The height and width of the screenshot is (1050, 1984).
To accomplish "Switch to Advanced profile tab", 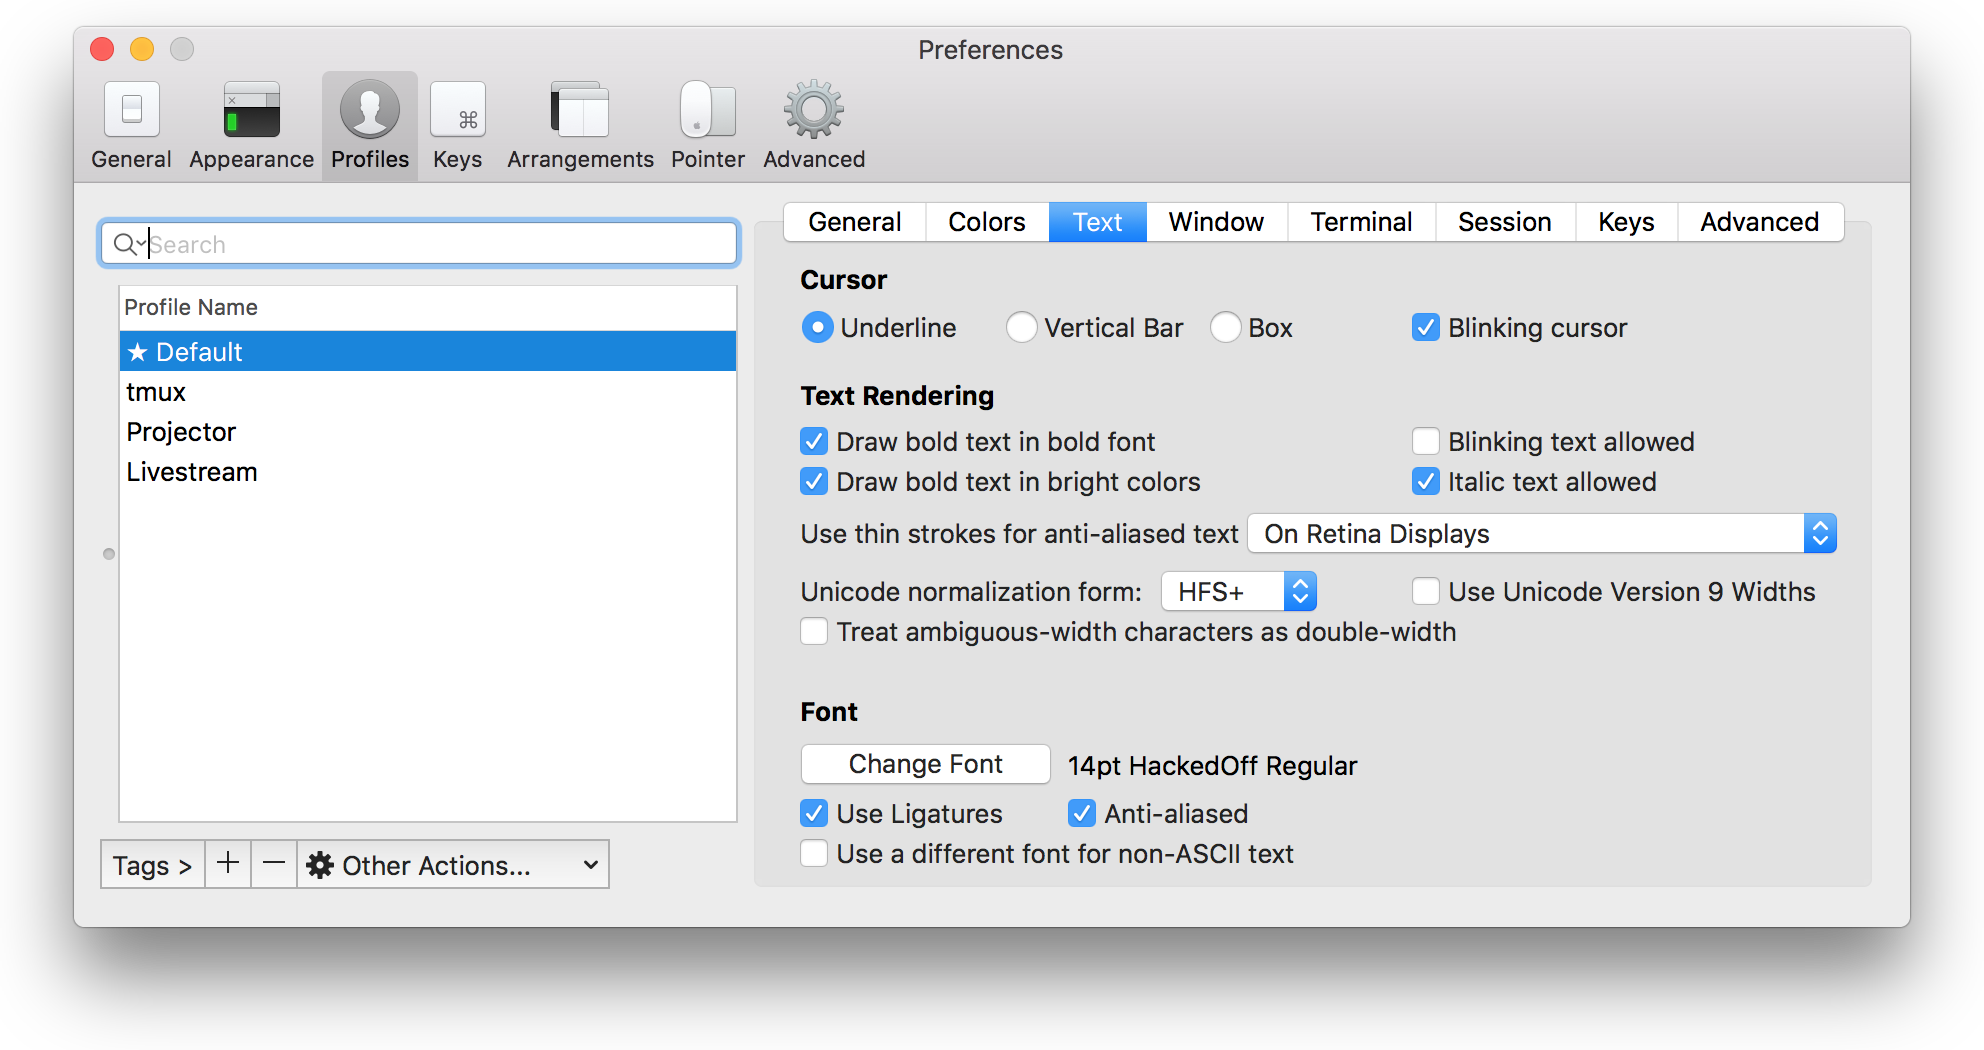I will [x=1760, y=222].
